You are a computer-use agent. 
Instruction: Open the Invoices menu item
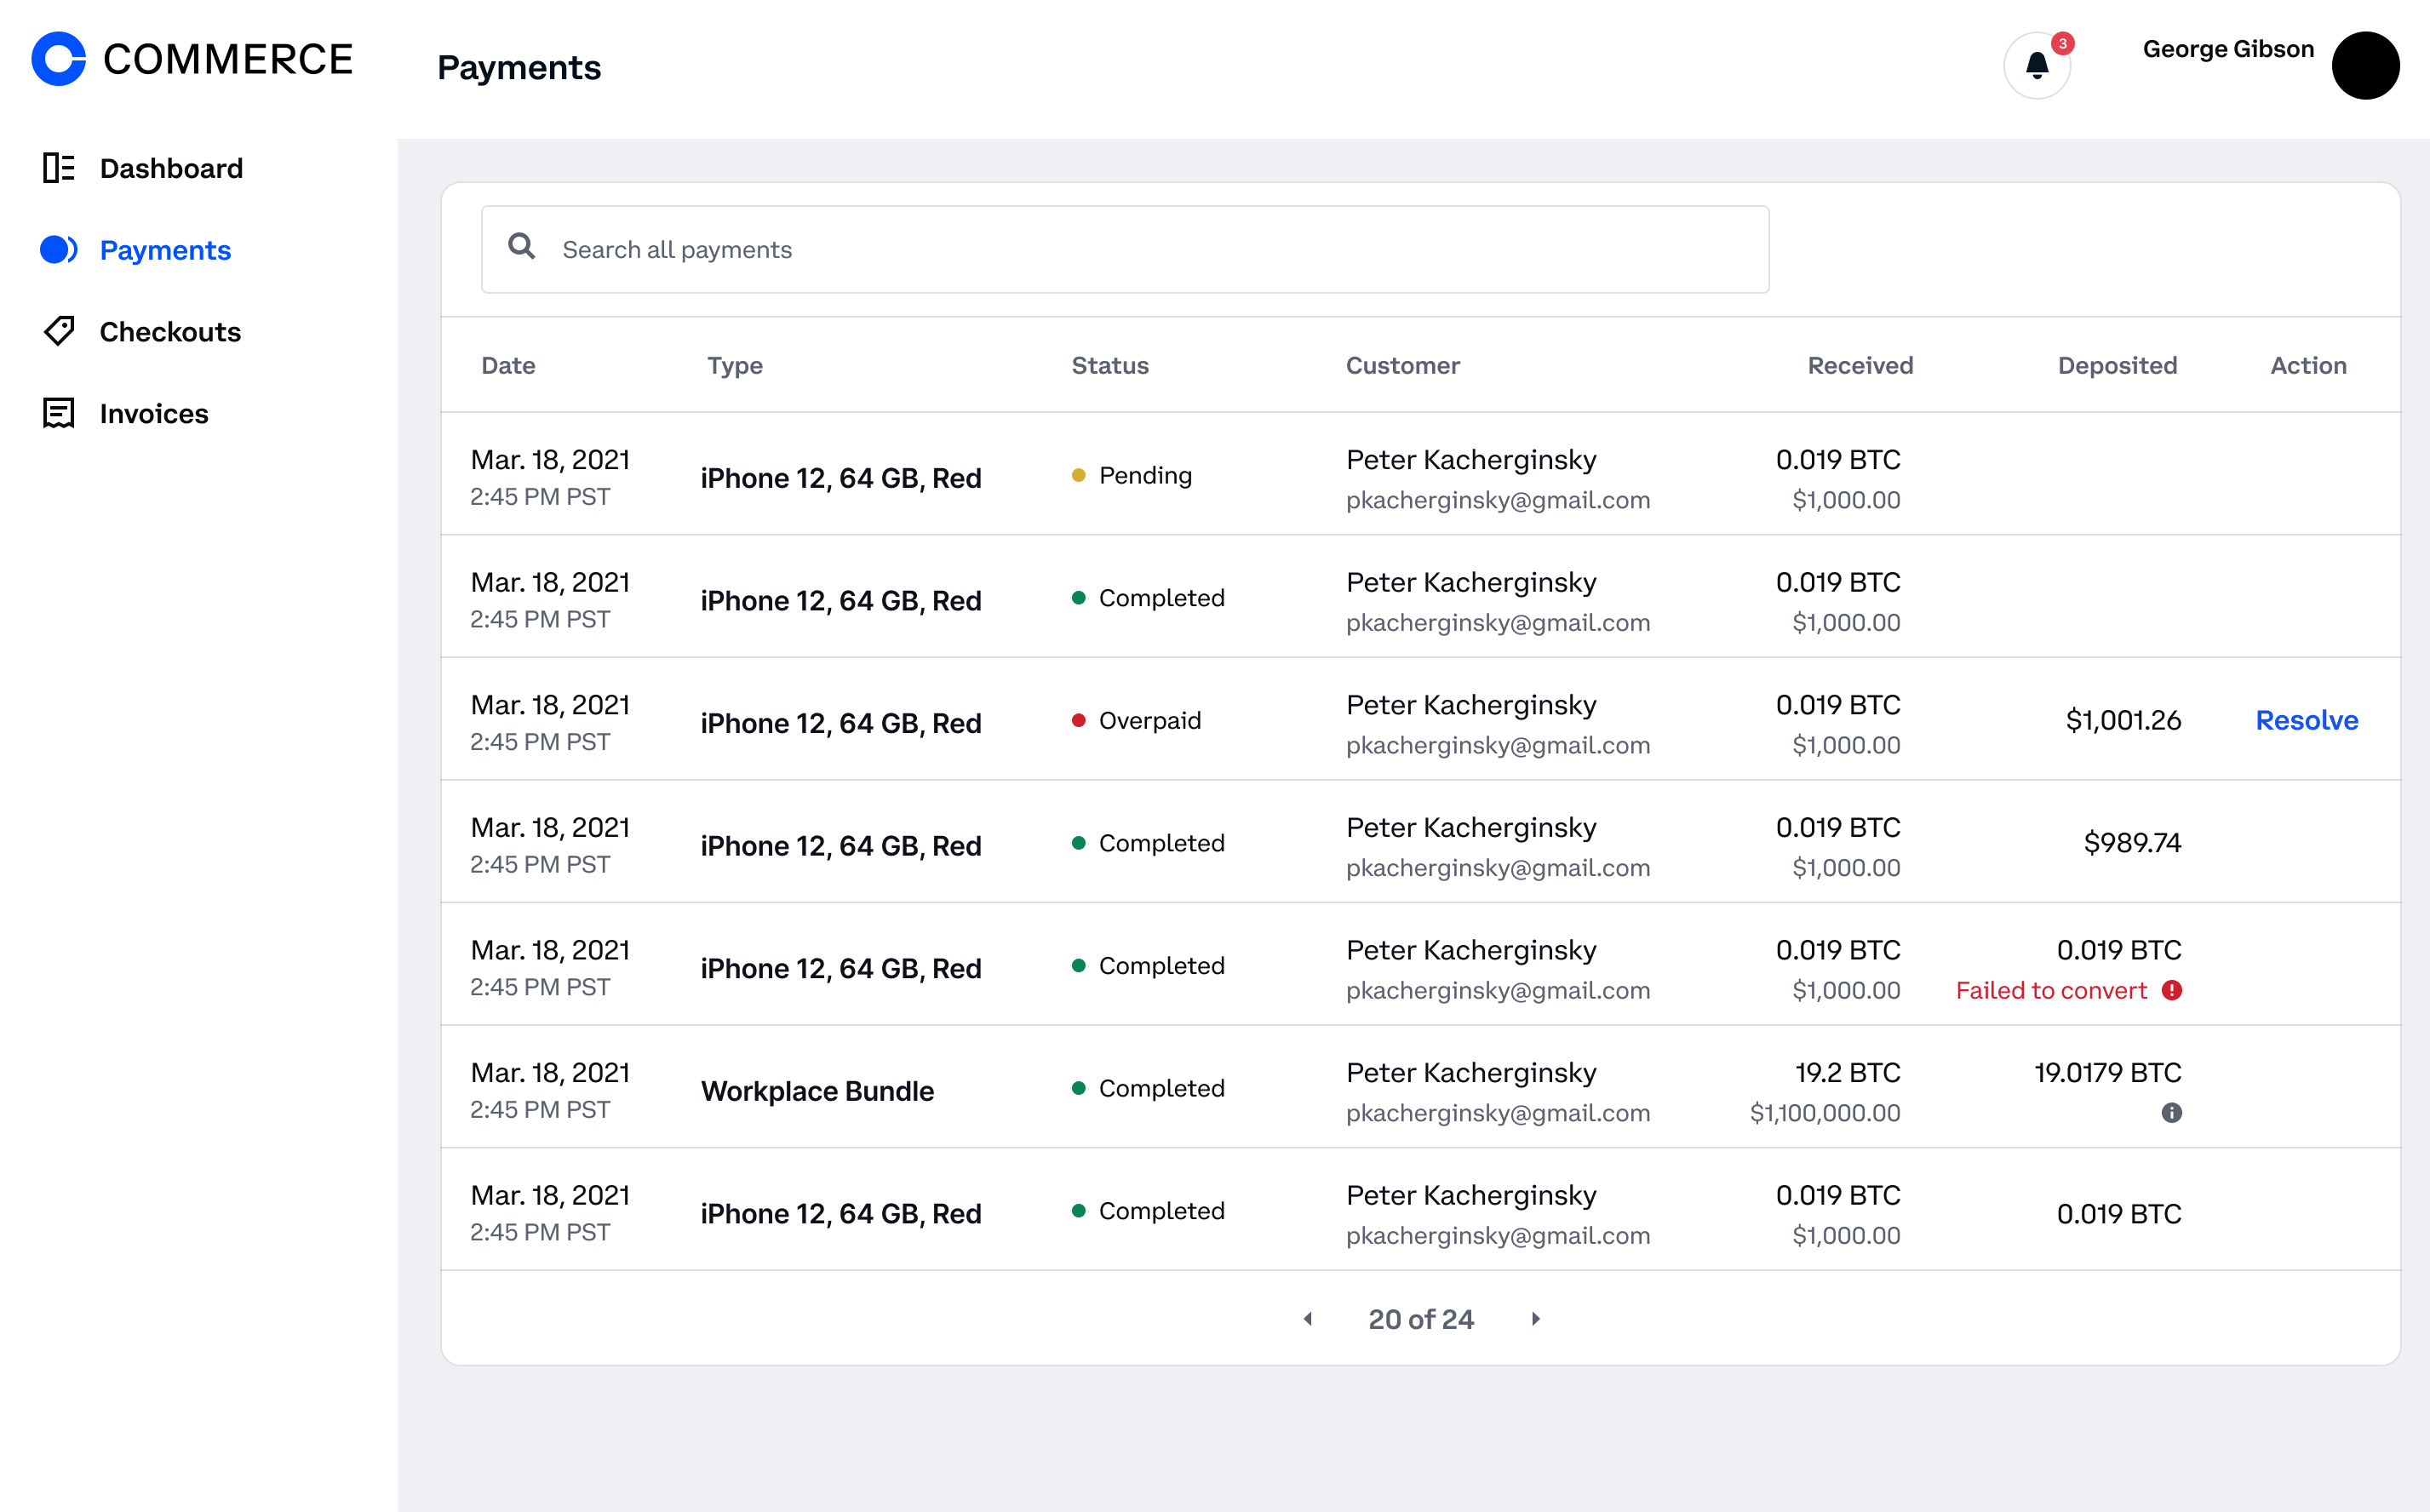coord(154,414)
